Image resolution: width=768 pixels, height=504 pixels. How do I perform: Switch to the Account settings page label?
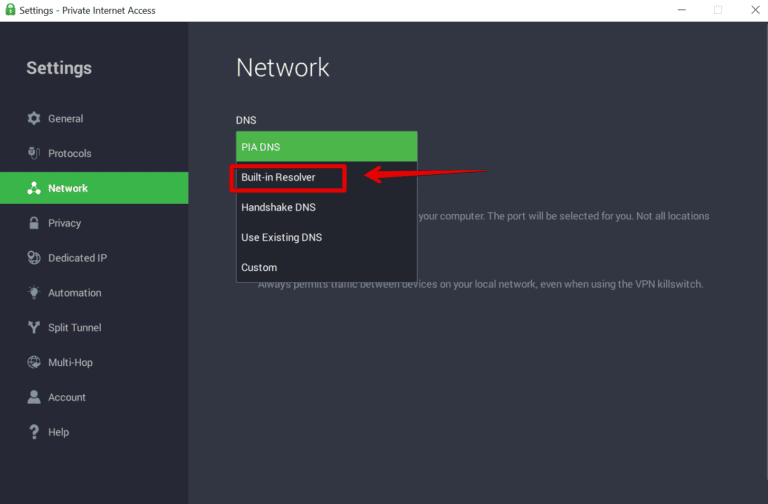(67, 397)
